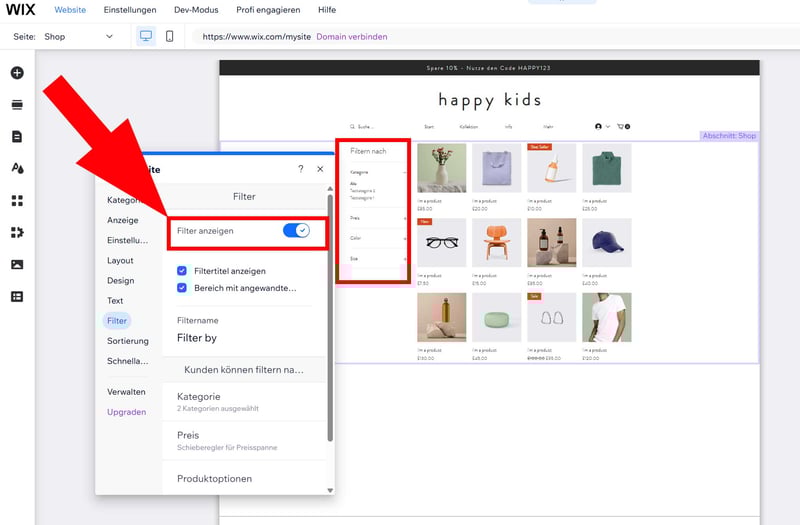
Task: Open the Site Design theme icon
Action: pos(17,168)
